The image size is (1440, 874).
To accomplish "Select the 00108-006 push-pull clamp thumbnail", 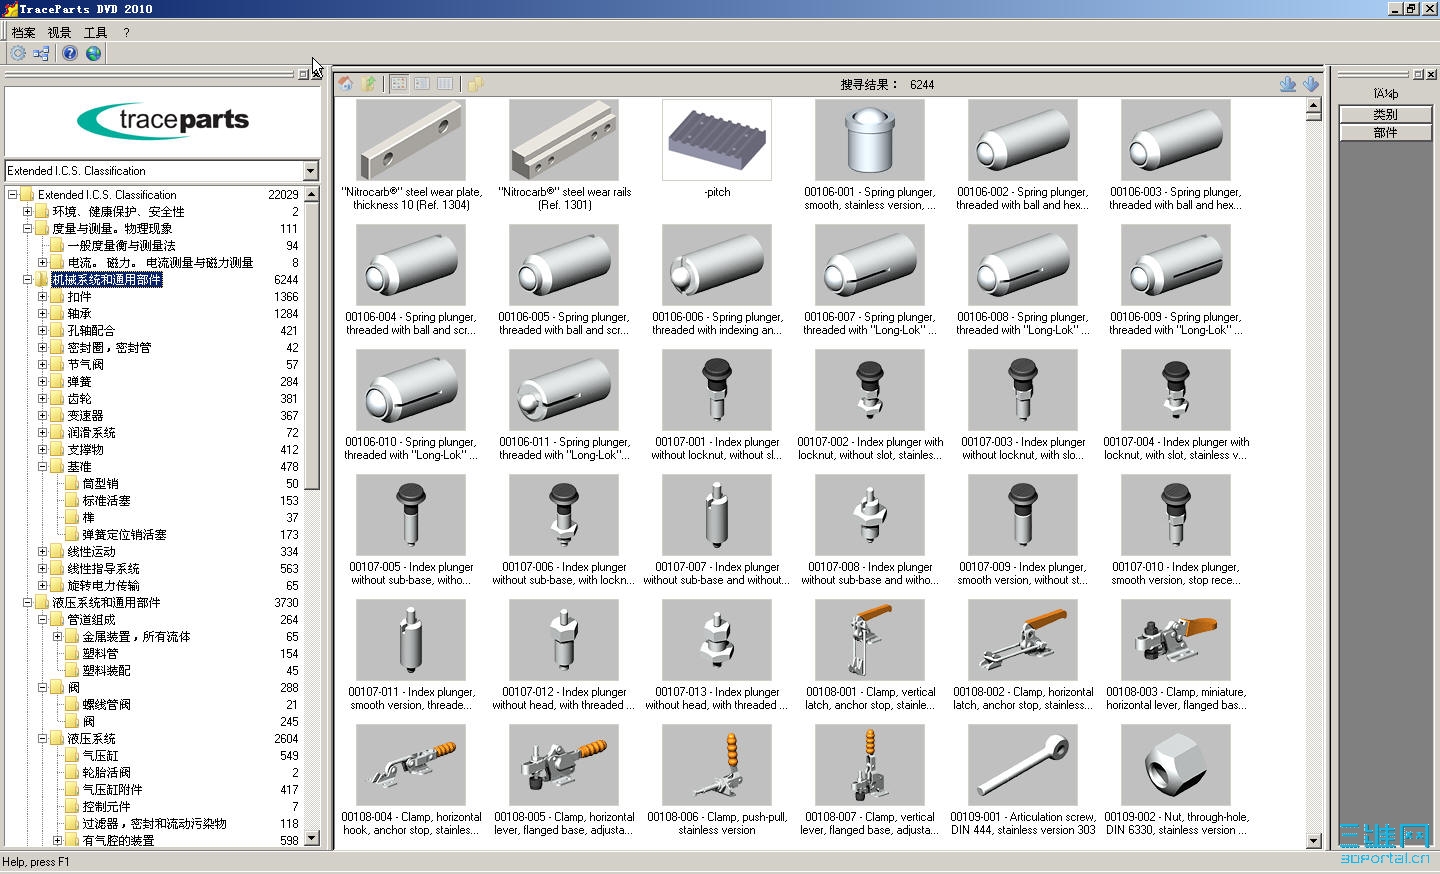I will pos(717,765).
